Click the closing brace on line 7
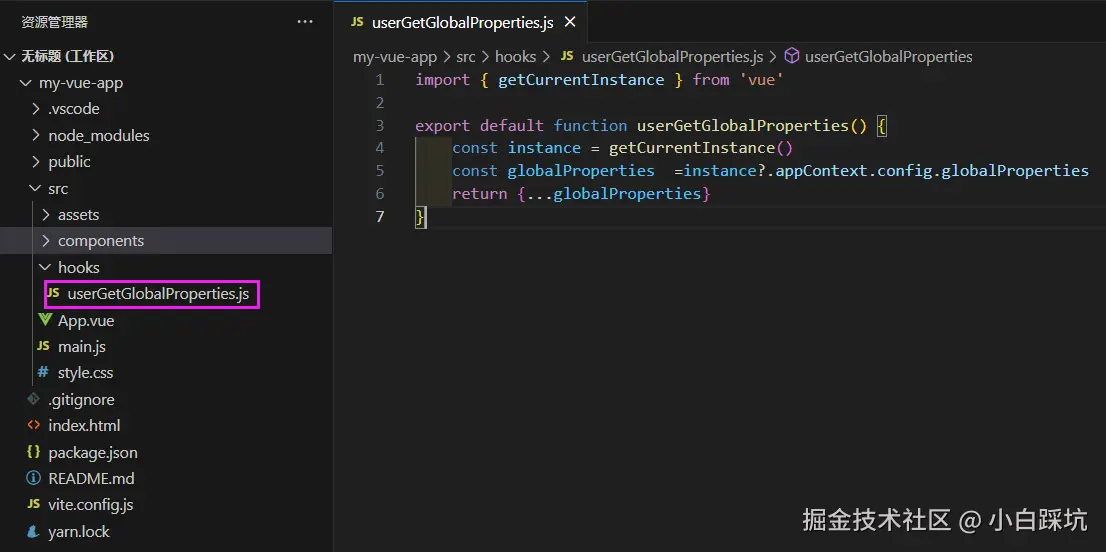The height and width of the screenshot is (552, 1106). pos(420,216)
